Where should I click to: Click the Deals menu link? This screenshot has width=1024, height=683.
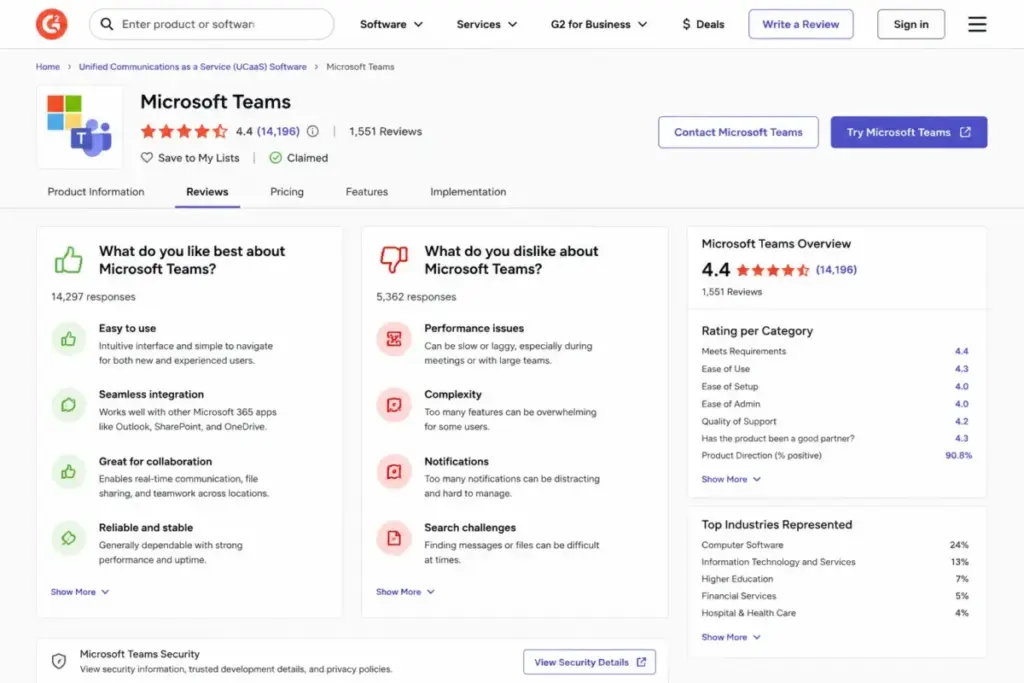click(703, 24)
